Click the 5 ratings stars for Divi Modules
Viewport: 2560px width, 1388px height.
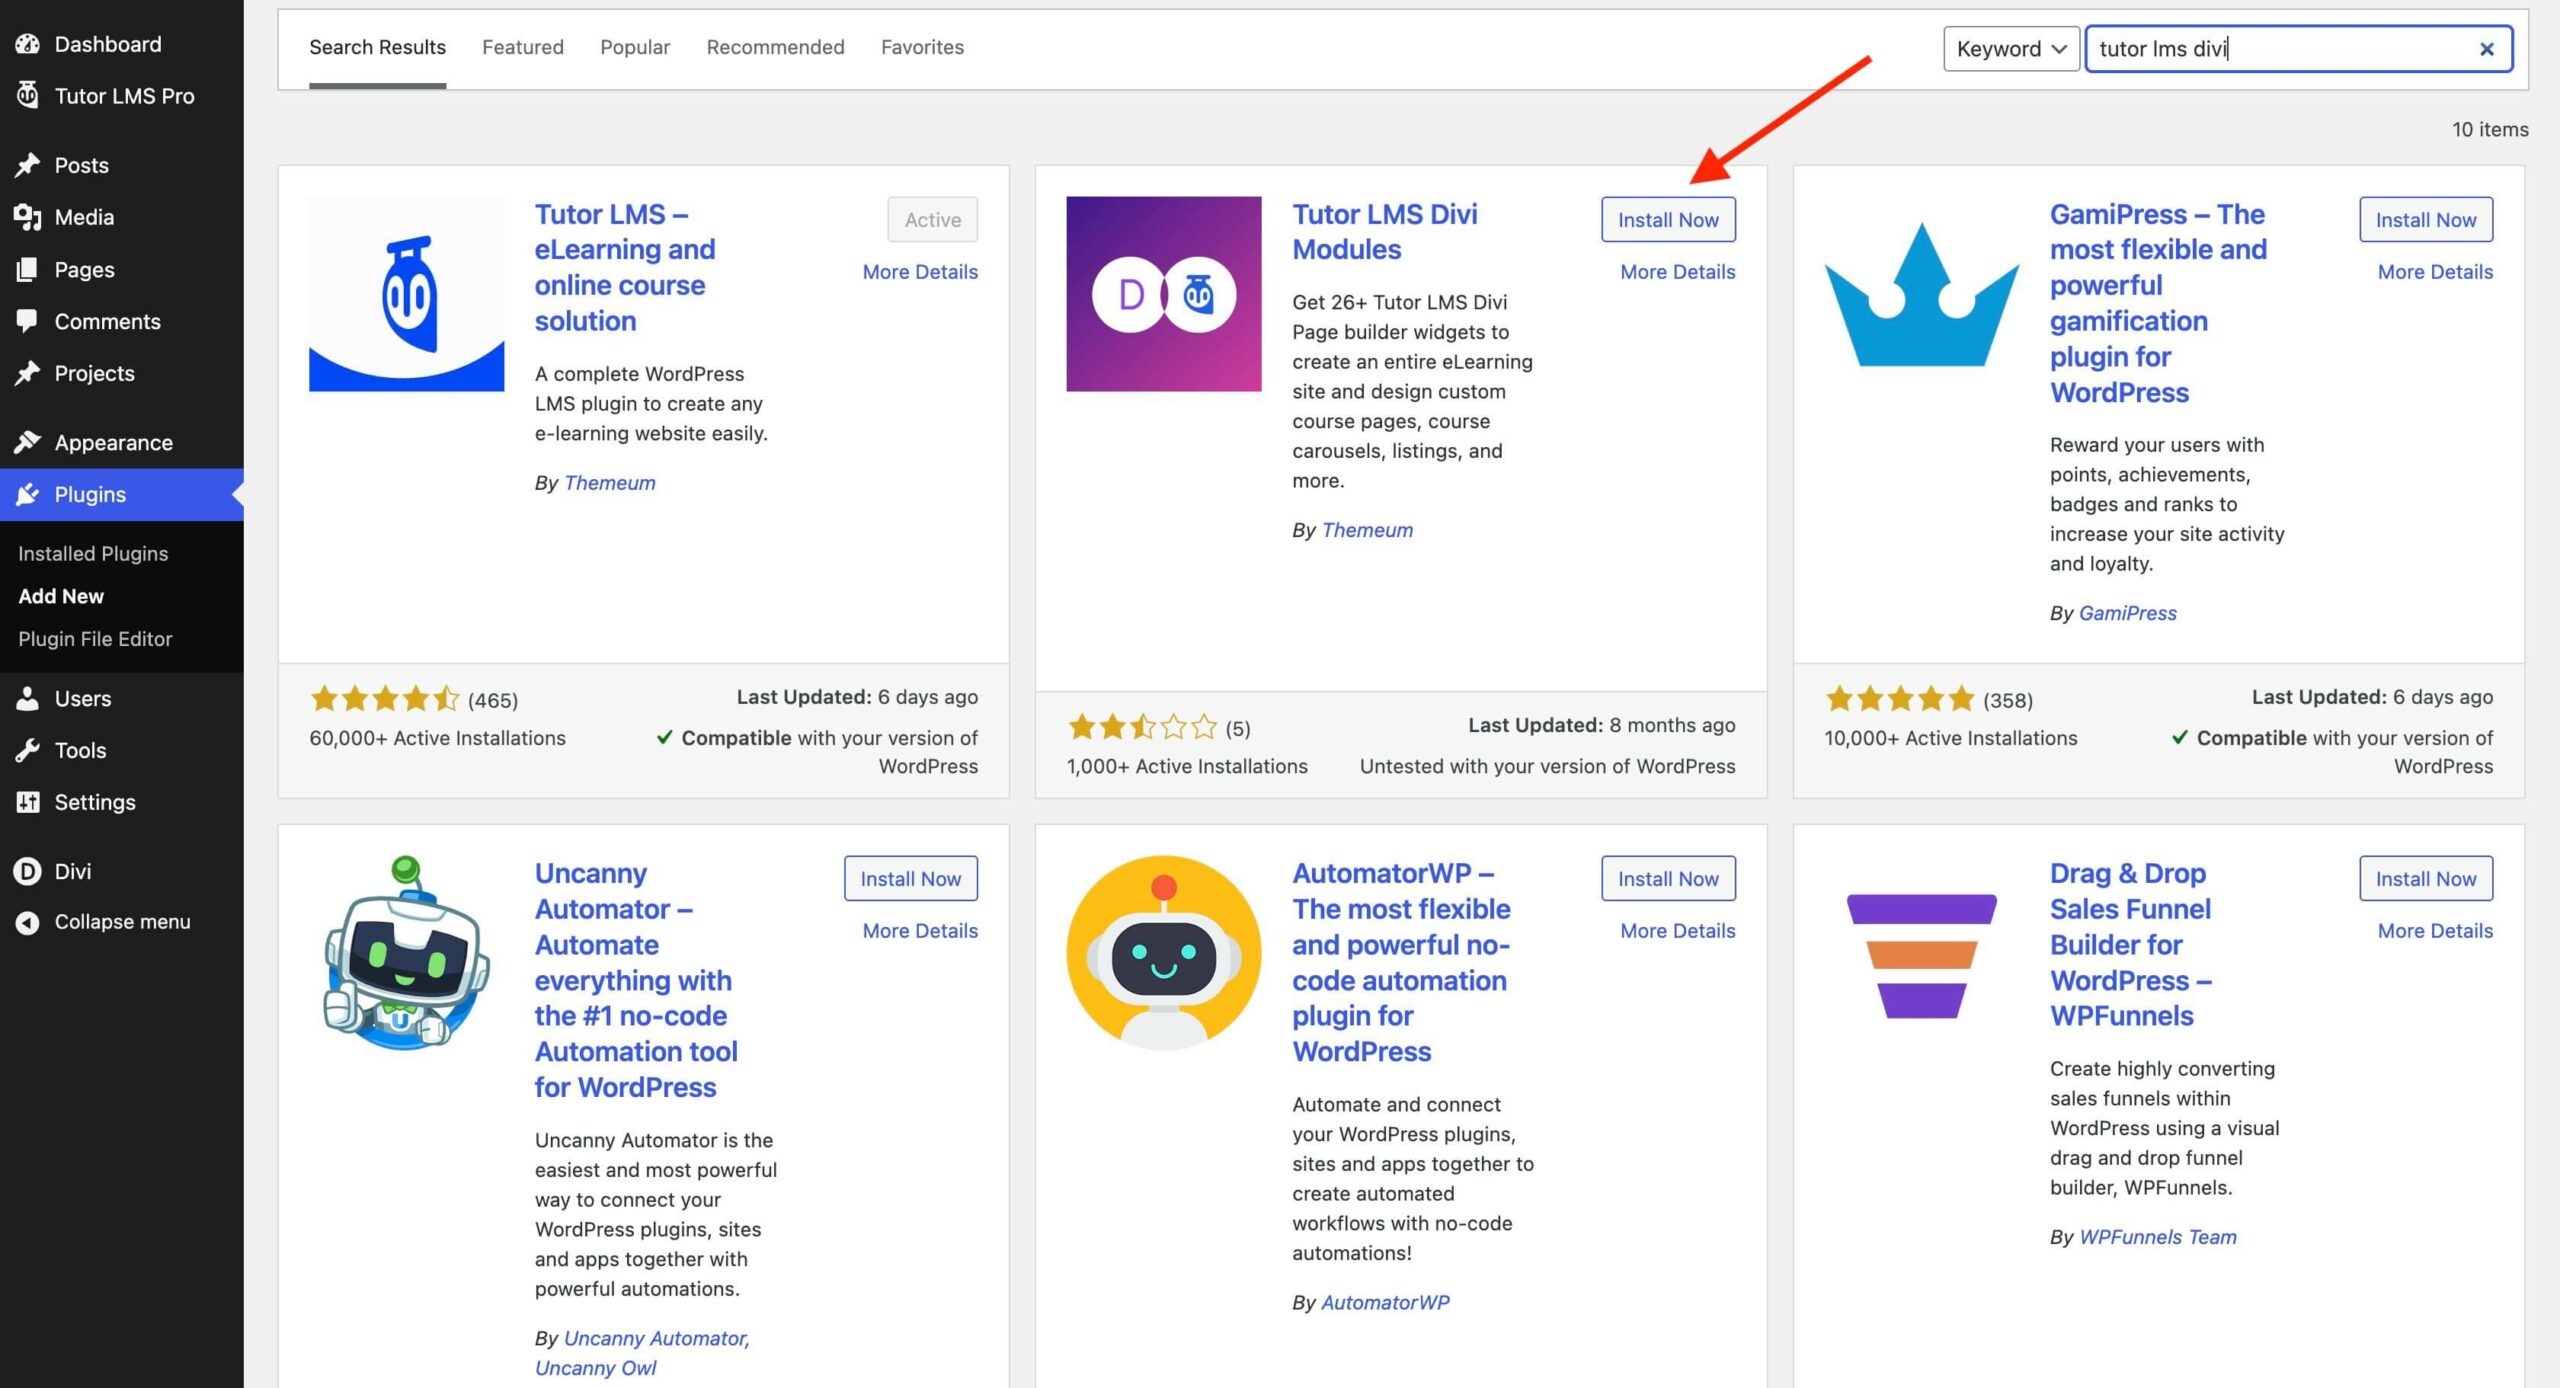click(x=1142, y=727)
